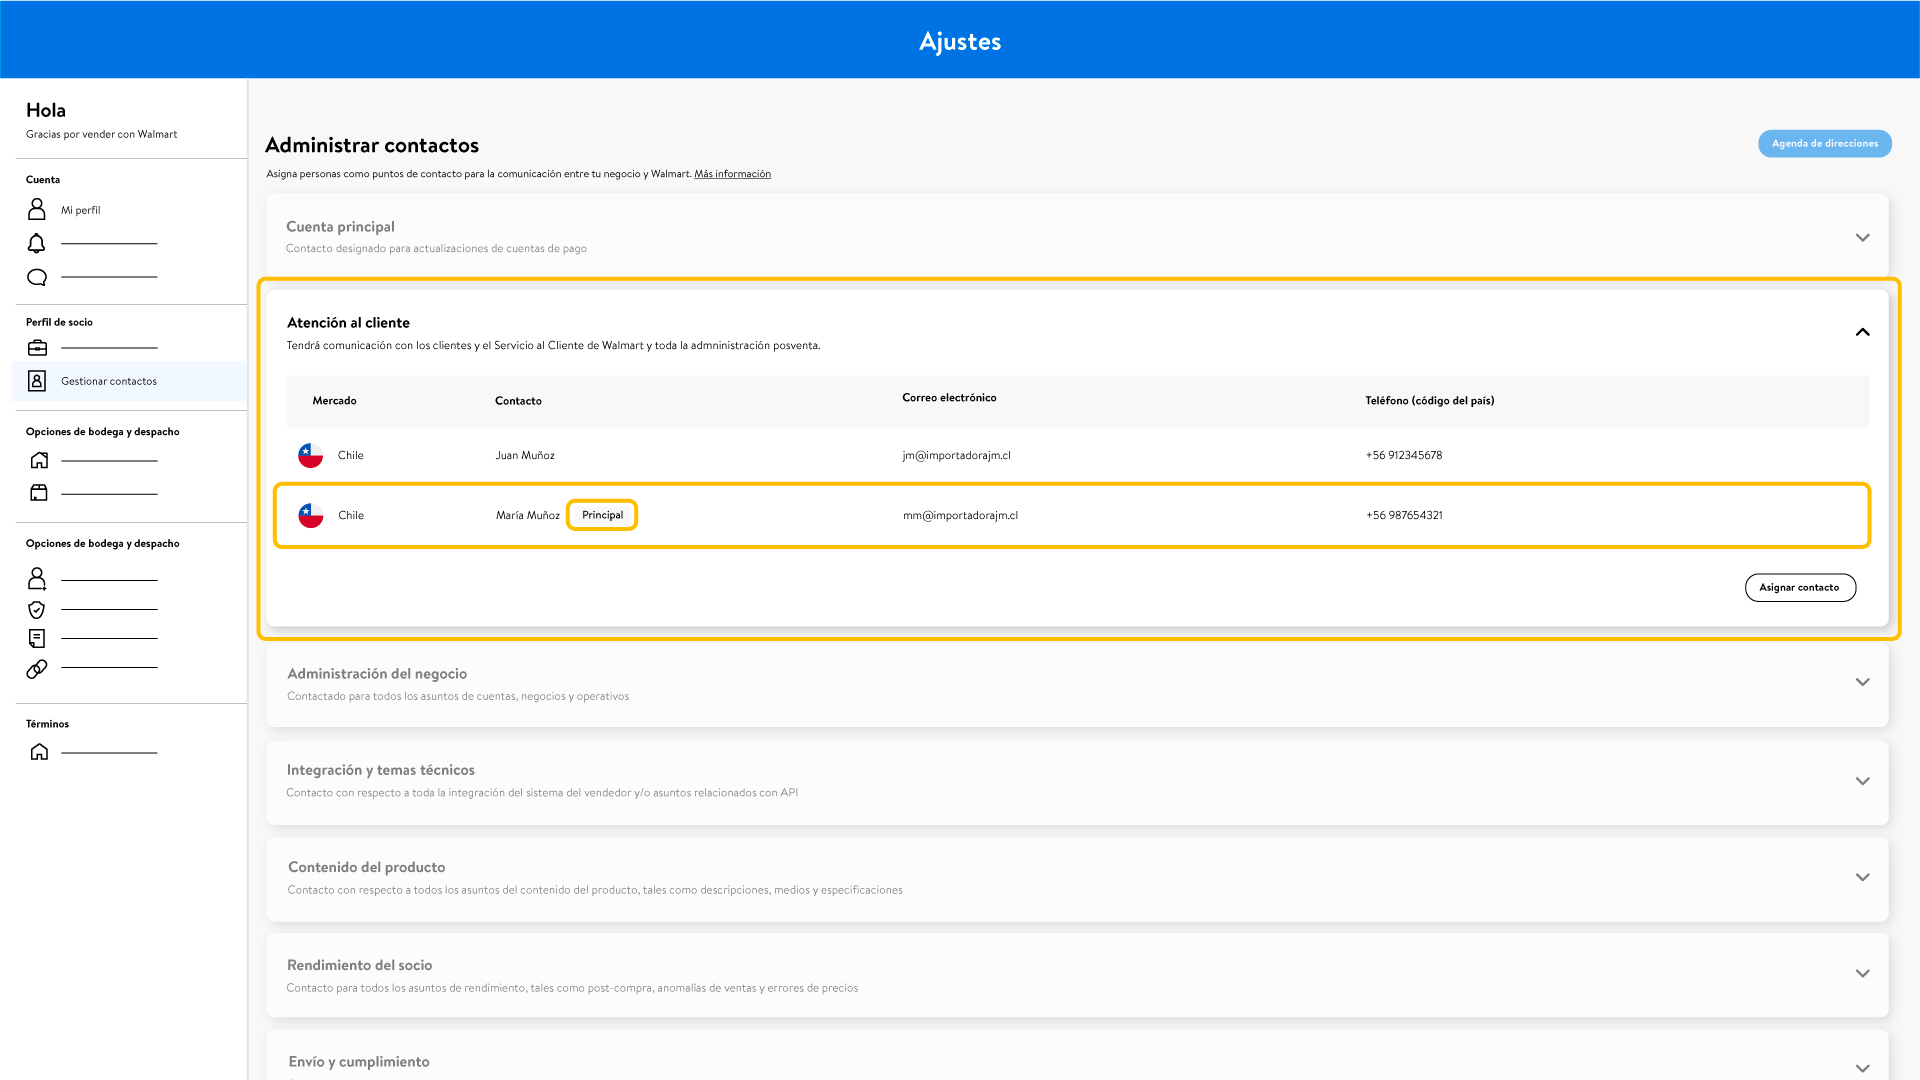Screen dimensions: 1920x1080
Task: Expand Administración del negocio section
Action: (1862, 682)
